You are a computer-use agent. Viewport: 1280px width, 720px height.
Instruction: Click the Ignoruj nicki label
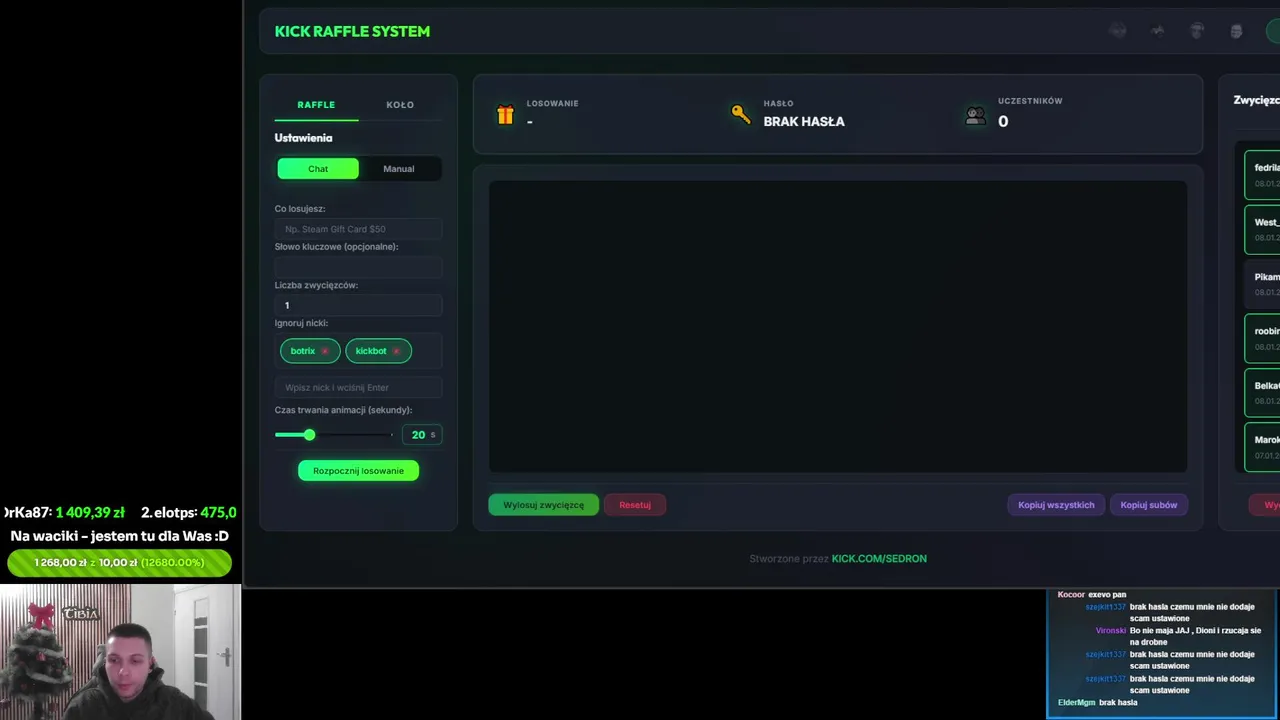301,323
